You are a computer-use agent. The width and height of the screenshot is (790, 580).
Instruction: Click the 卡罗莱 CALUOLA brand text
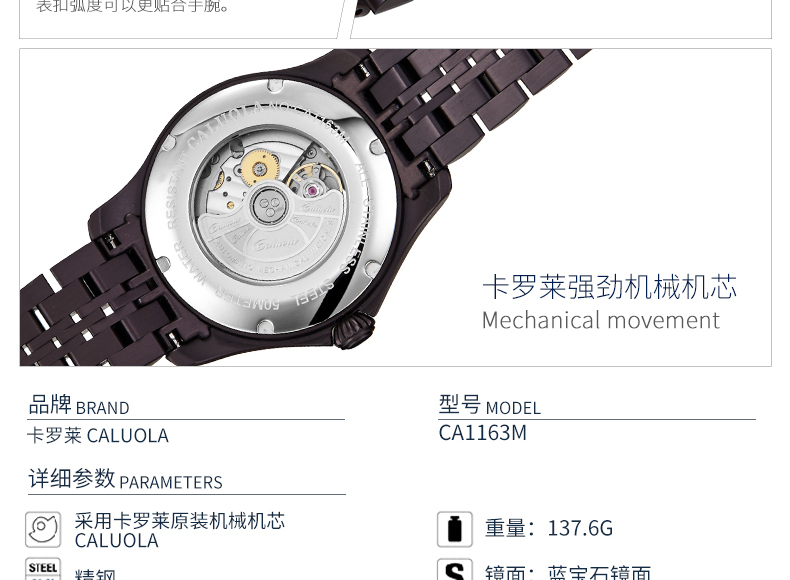(x=98, y=436)
